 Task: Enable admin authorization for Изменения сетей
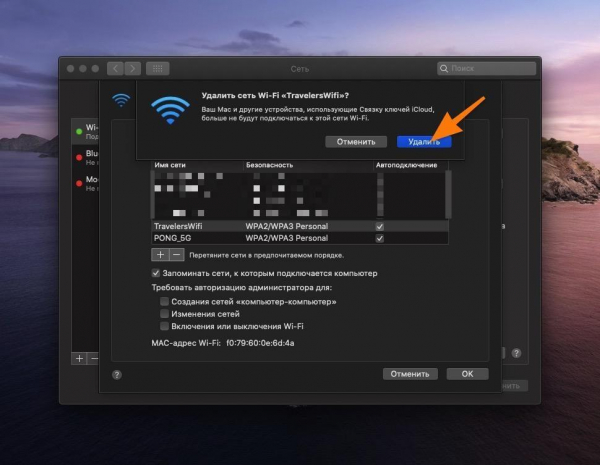[164, 314]
